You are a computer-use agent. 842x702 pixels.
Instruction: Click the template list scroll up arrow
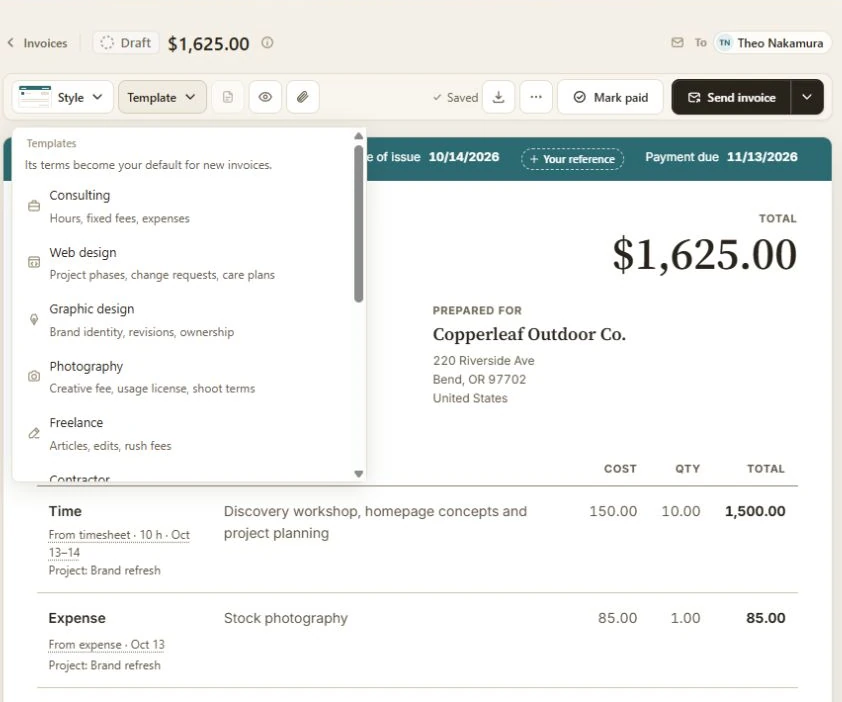[359, 136]
